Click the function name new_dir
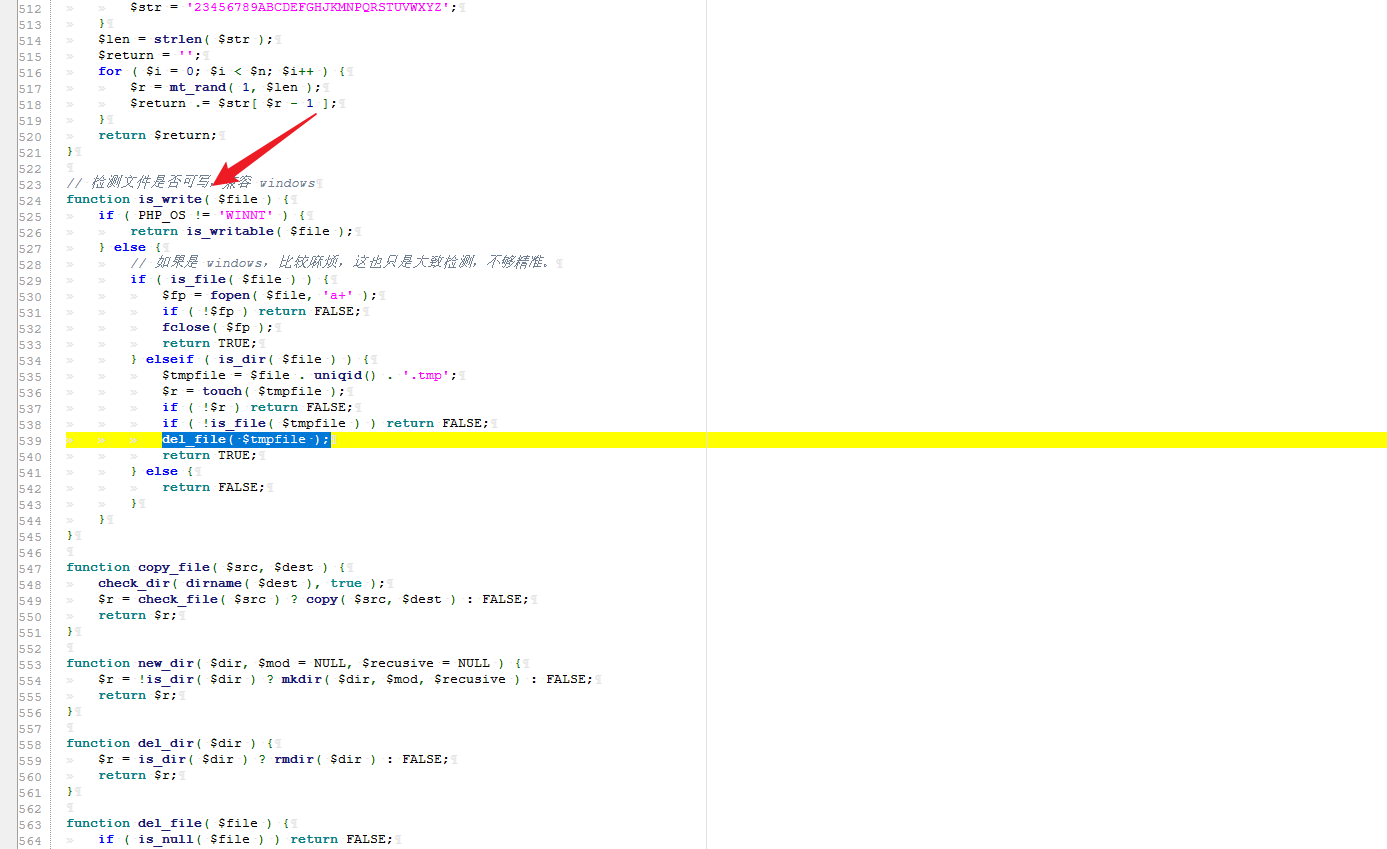 point(167,662)
